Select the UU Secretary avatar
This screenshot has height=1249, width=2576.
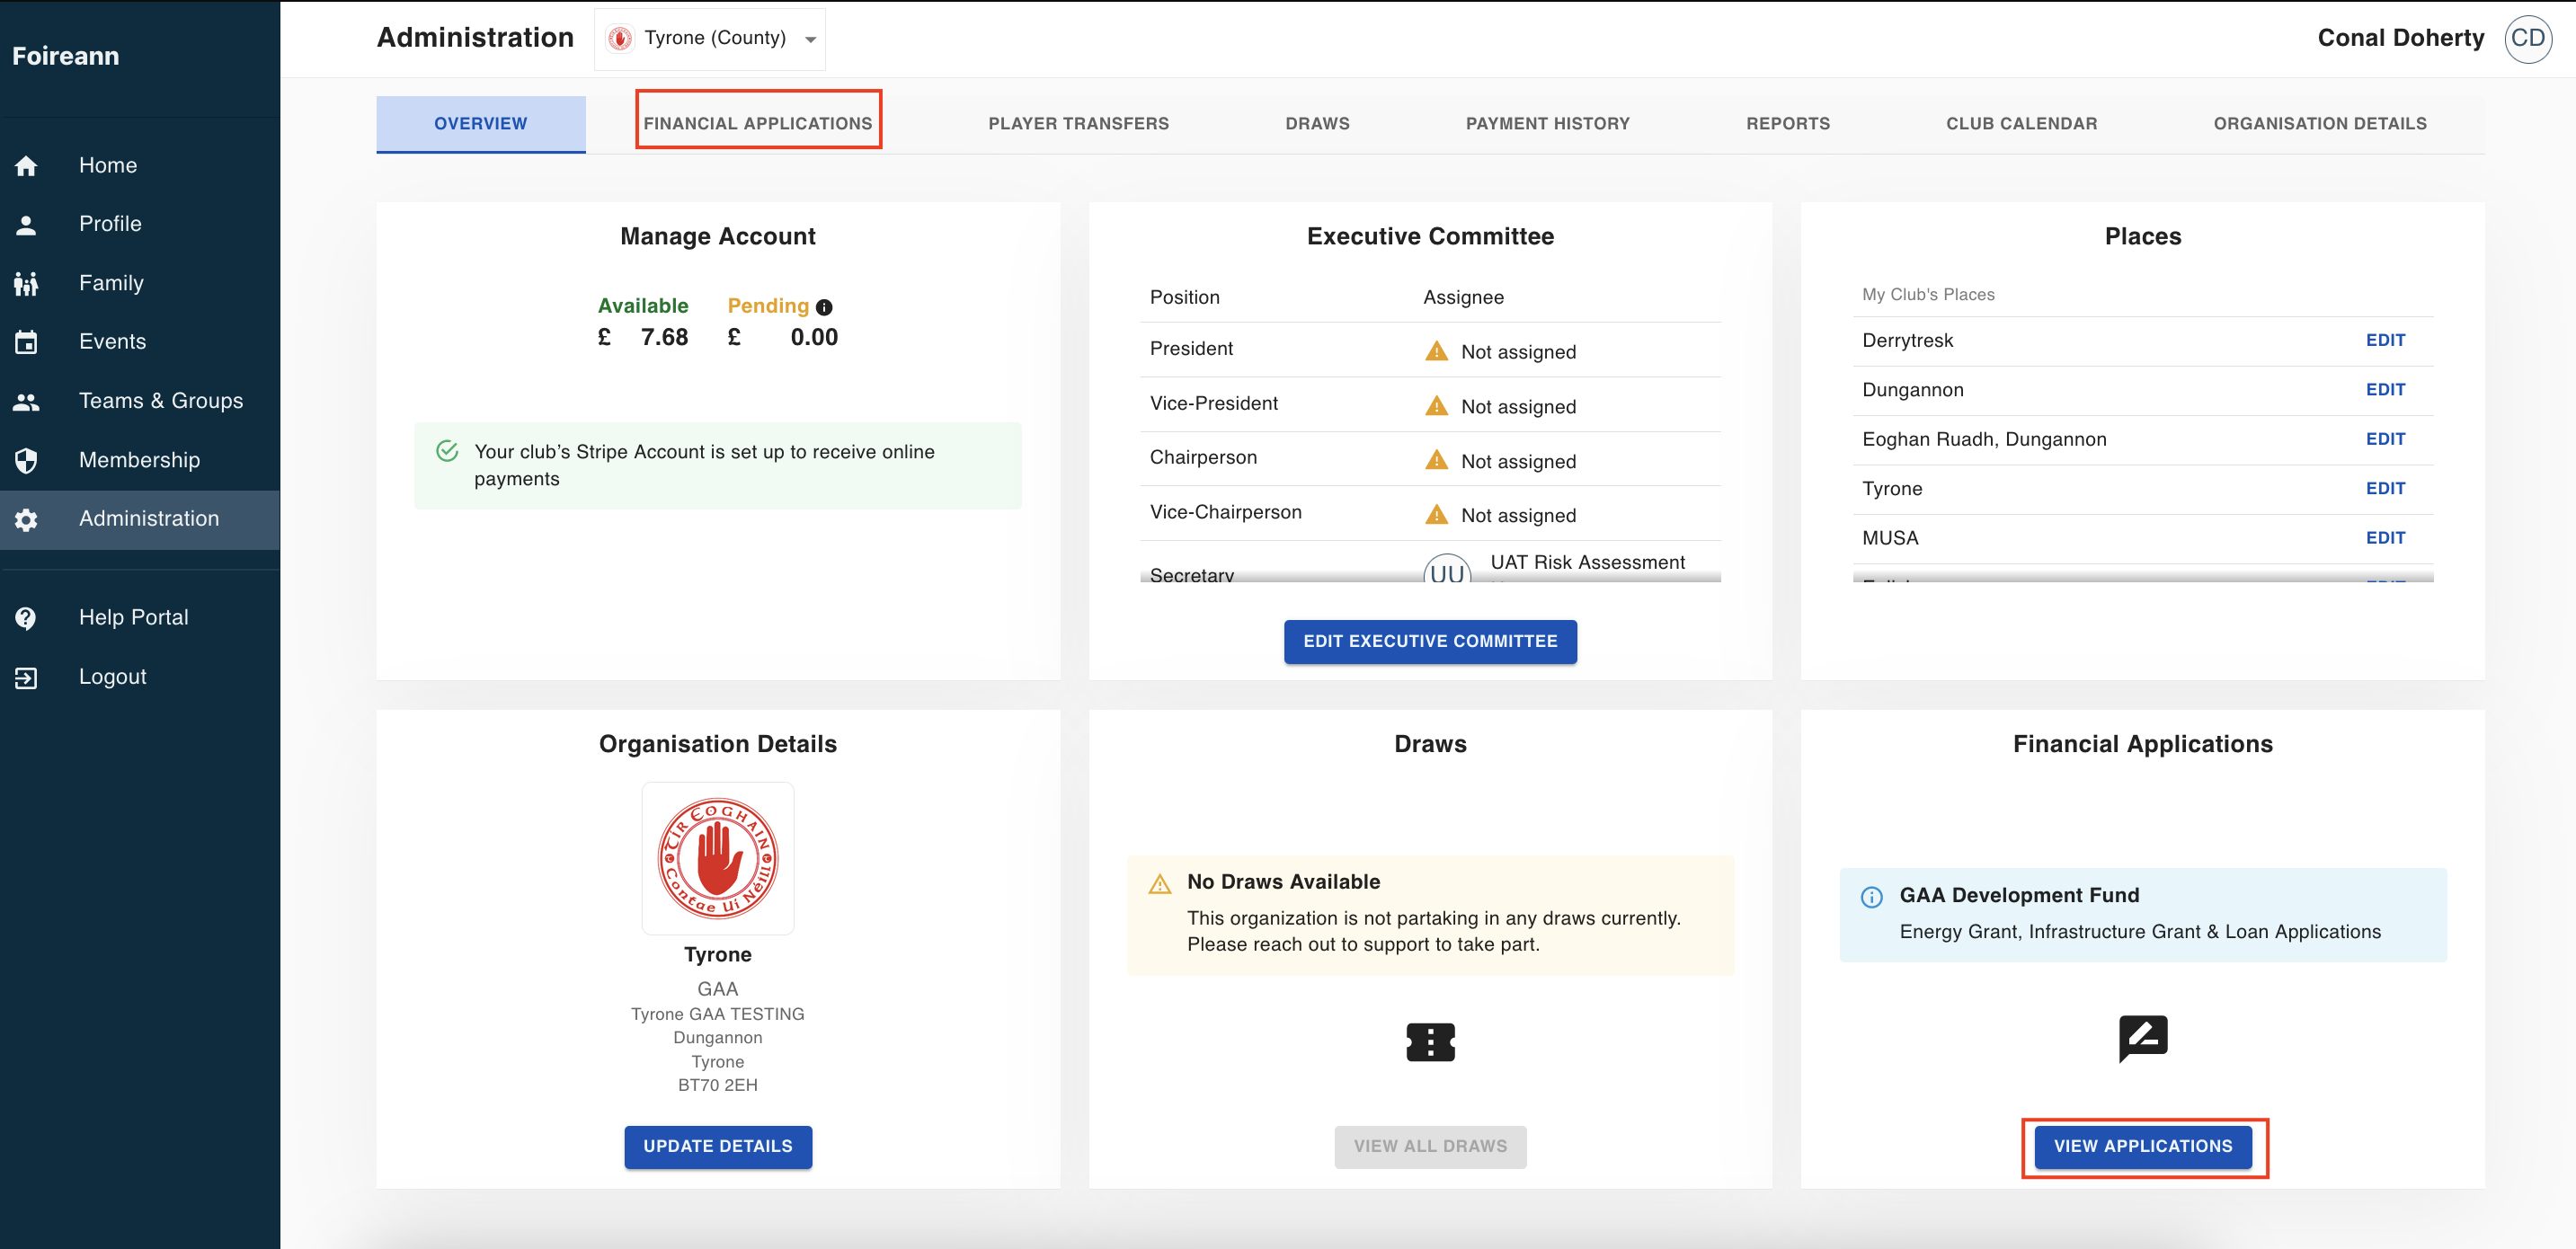(1446, 570)
